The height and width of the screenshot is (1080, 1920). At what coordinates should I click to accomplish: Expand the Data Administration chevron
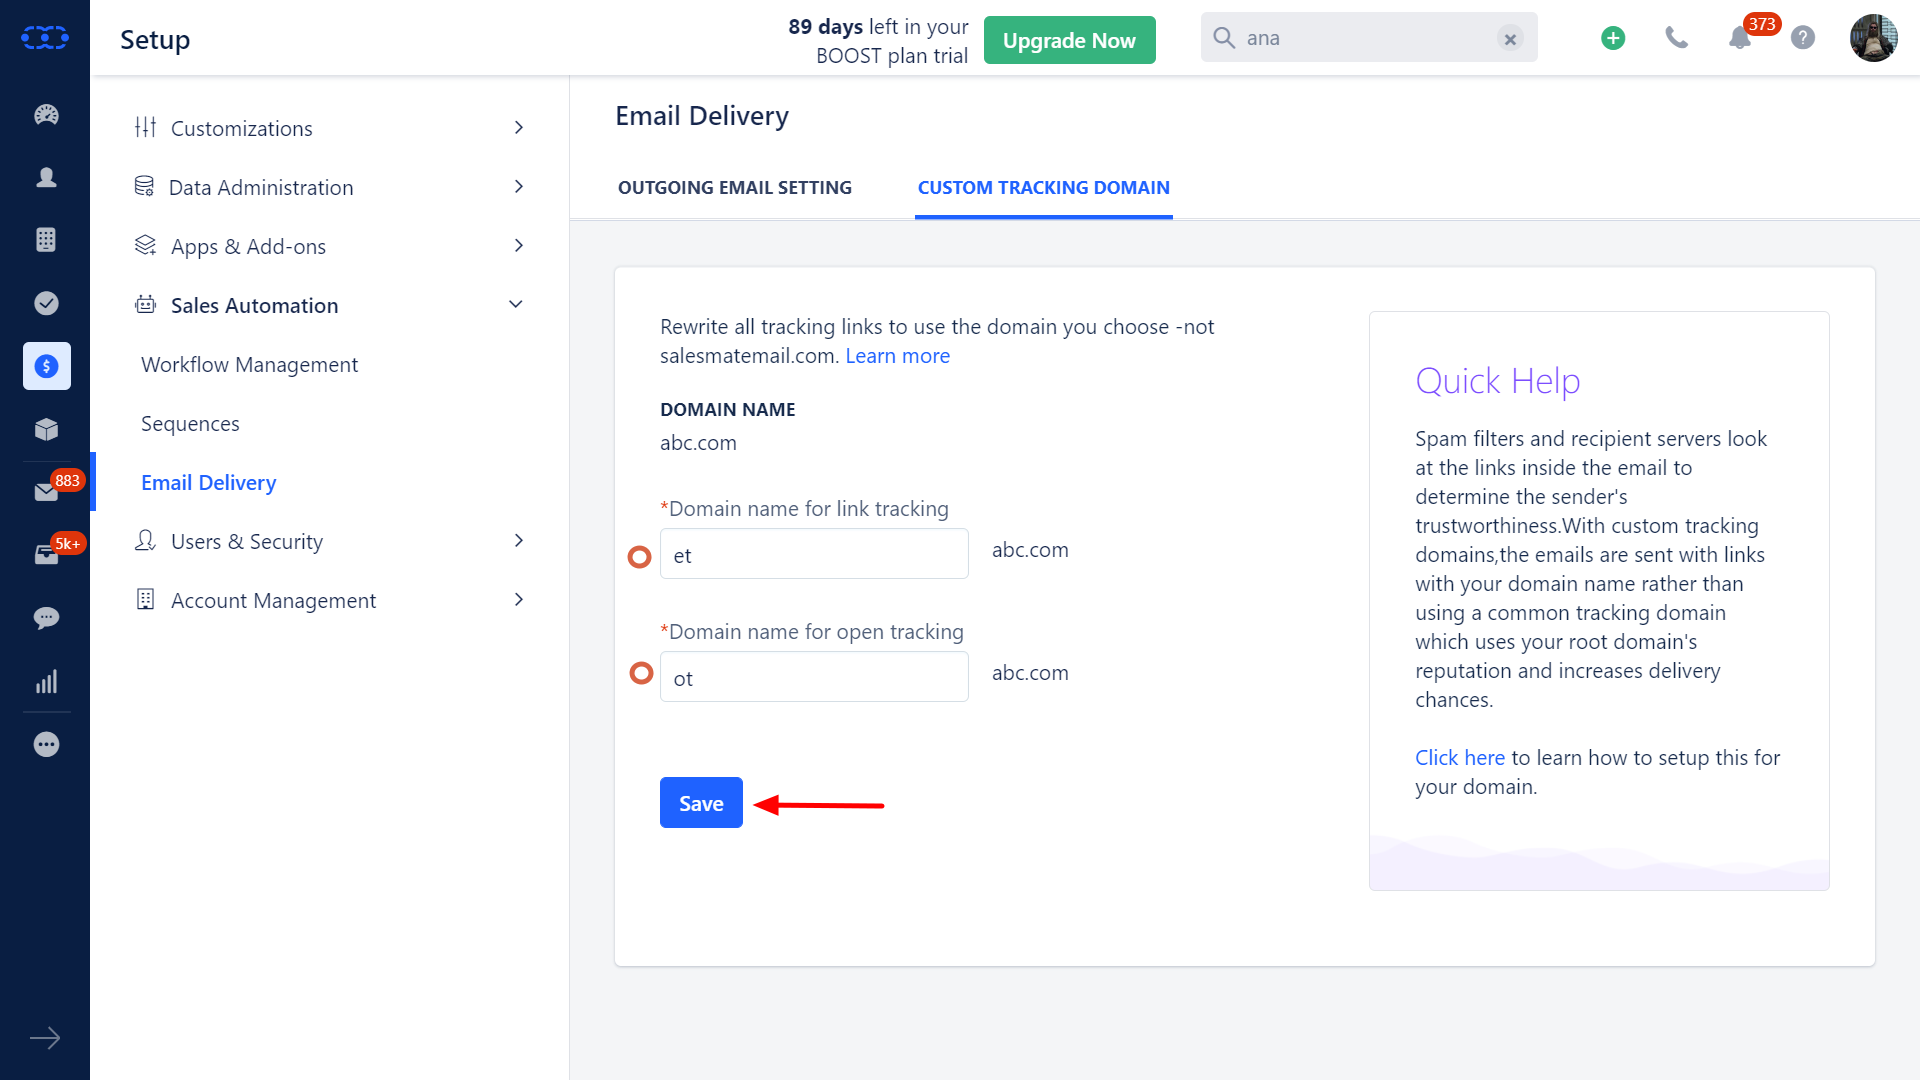pyautogui.click(x=518, y=186)
